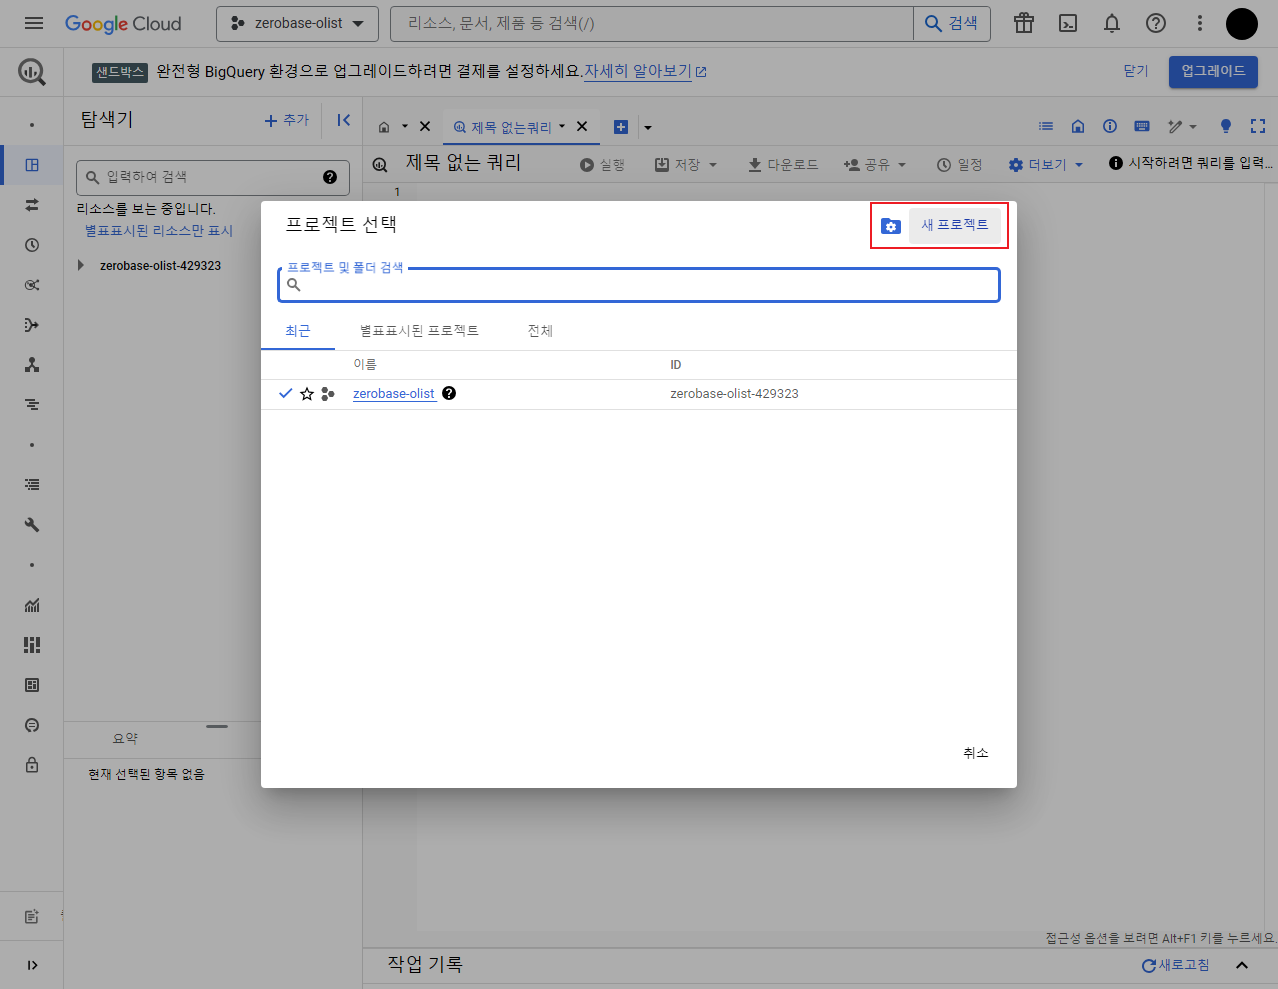
Task: Expand the zerobase-olist-429323 tree node
Action: coord(81,265)
